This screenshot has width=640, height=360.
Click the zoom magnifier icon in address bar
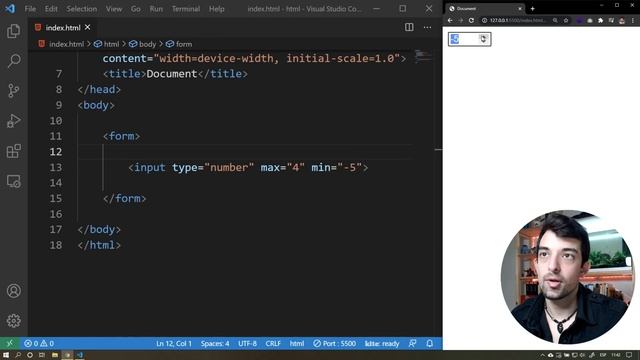(555, 20)
